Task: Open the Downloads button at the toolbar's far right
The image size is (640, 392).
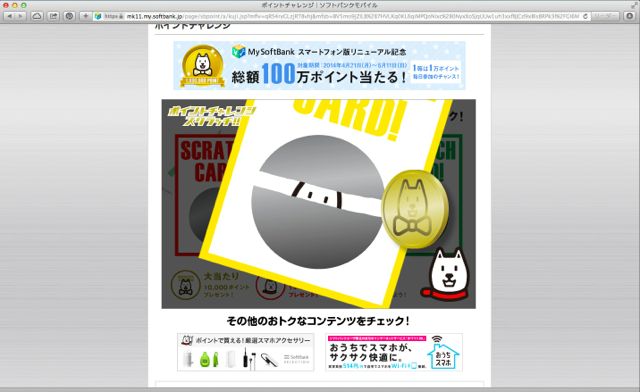Action: tap(630, 16)
